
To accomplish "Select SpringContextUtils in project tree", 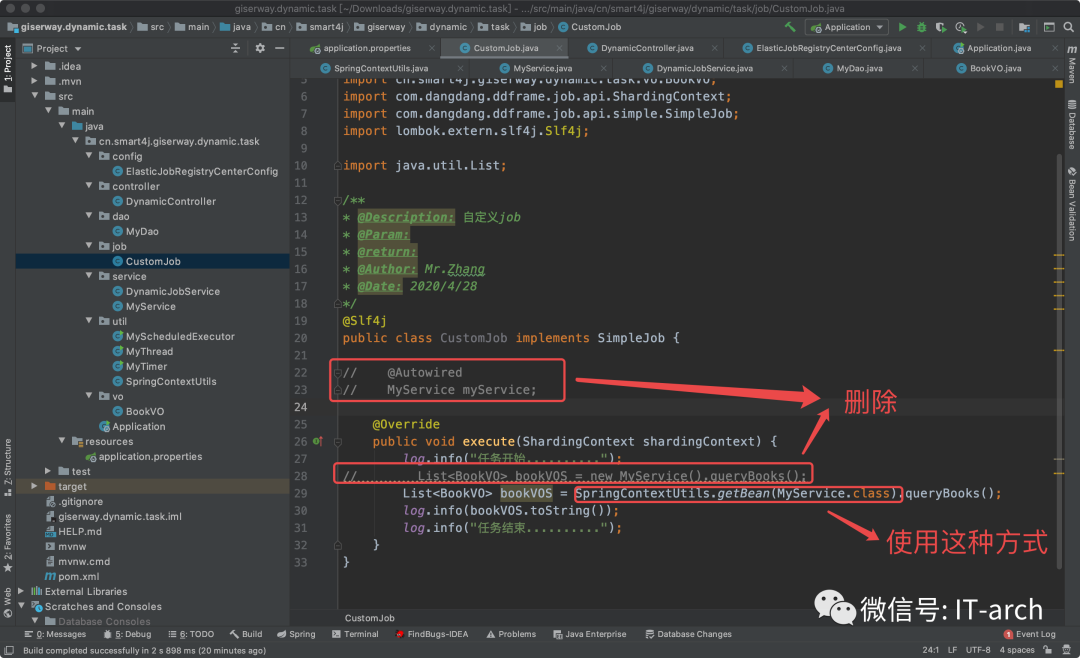I will tap(171, 381).
